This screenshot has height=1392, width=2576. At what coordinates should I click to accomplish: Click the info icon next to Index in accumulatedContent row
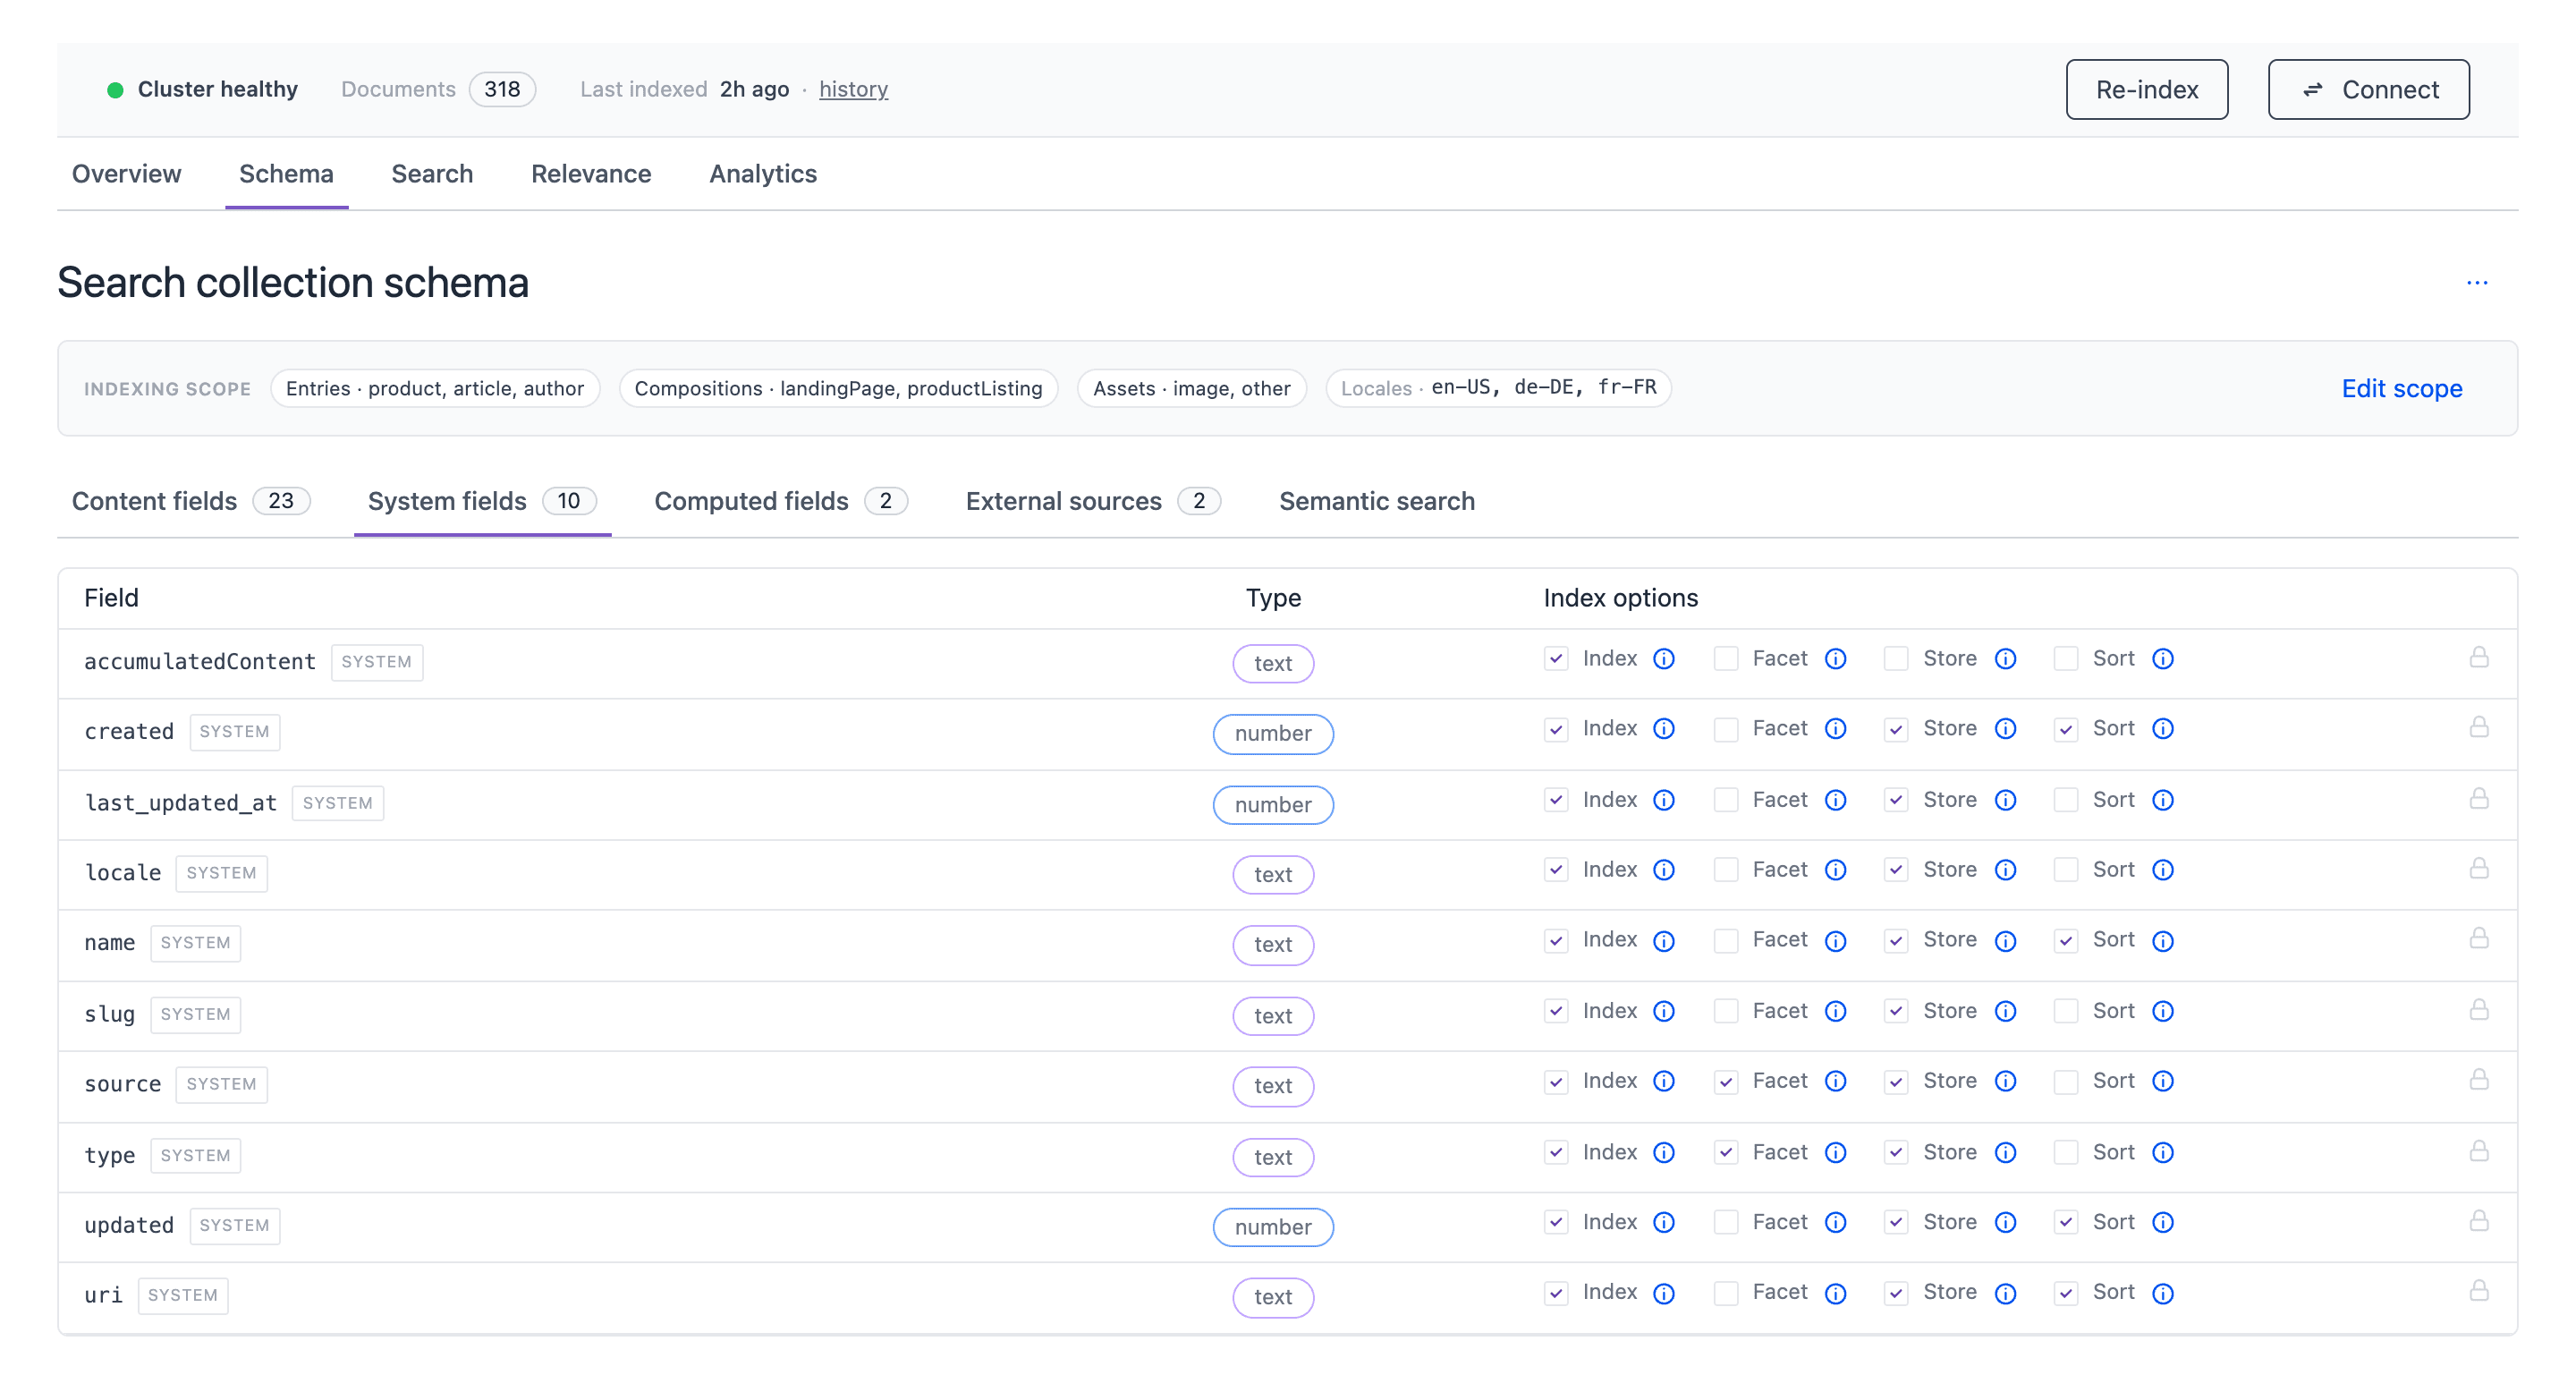[x=1663, y=659]
